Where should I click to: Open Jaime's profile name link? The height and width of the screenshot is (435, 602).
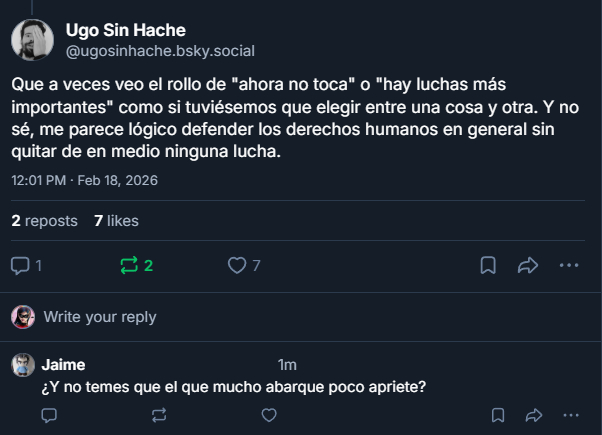pos(63,365)
